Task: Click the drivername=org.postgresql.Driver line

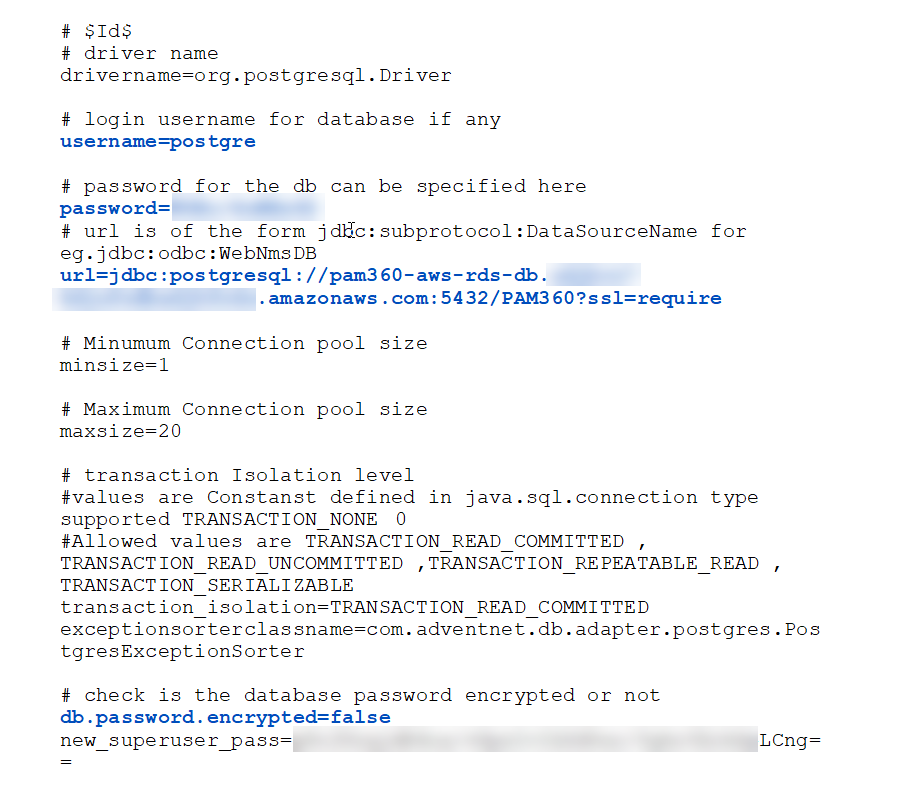Action: (x=255, y=75)
